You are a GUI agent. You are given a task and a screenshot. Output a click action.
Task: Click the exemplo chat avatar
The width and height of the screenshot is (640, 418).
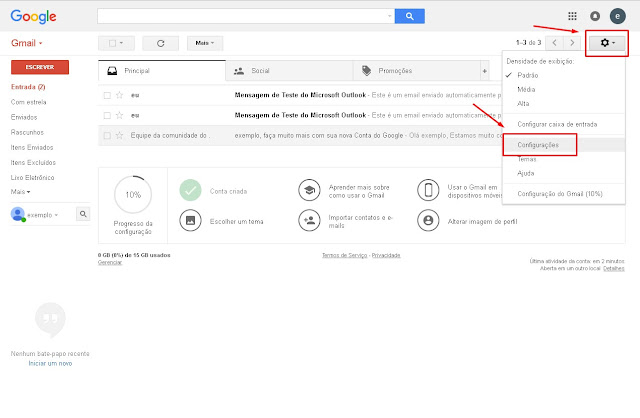[18, 214]
